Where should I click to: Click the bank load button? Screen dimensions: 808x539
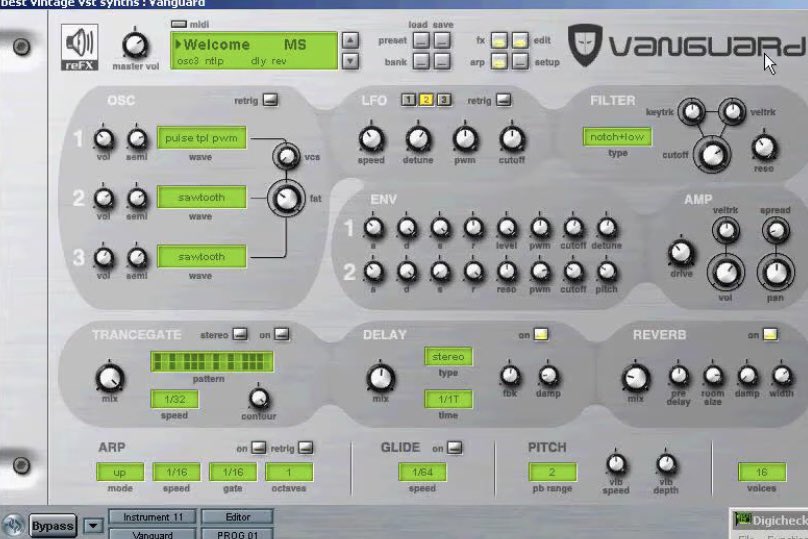click(x=421, y=62)
